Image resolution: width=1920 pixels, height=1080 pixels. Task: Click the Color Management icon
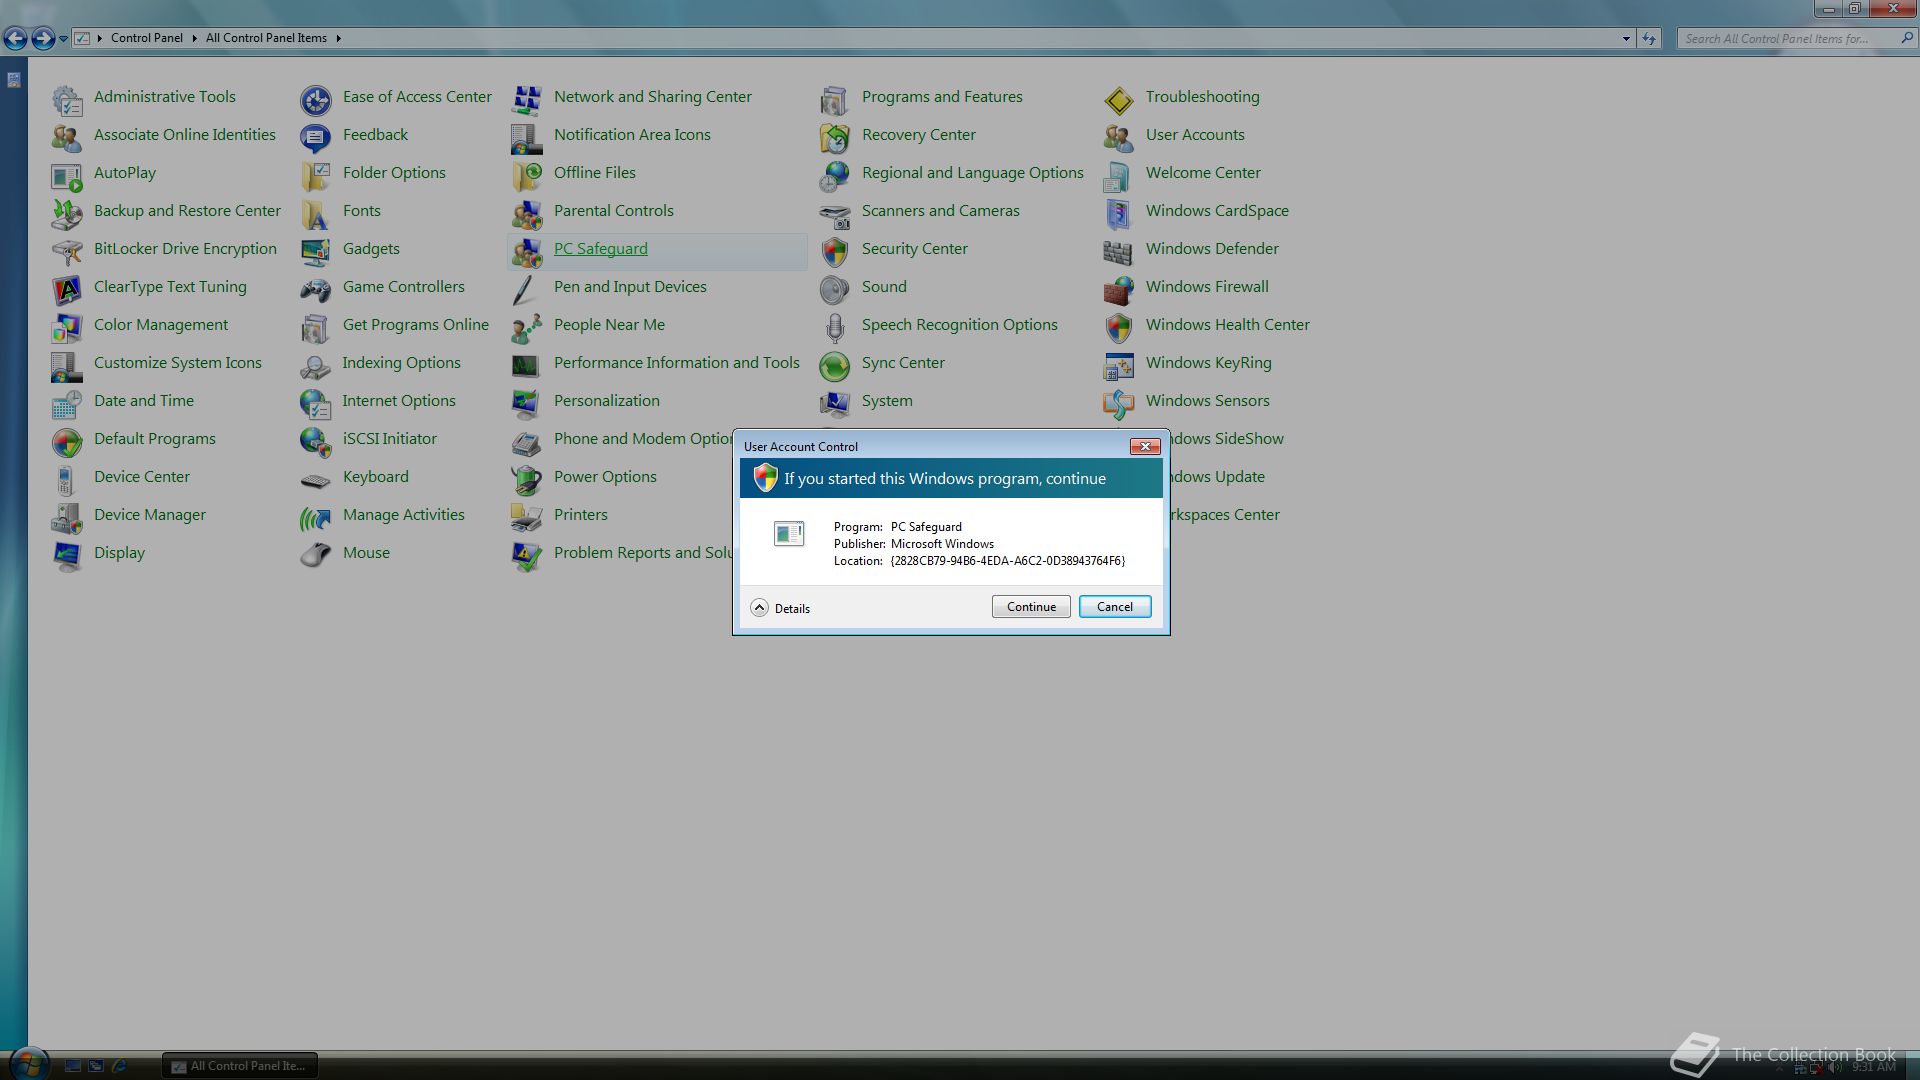click(67, 327)
